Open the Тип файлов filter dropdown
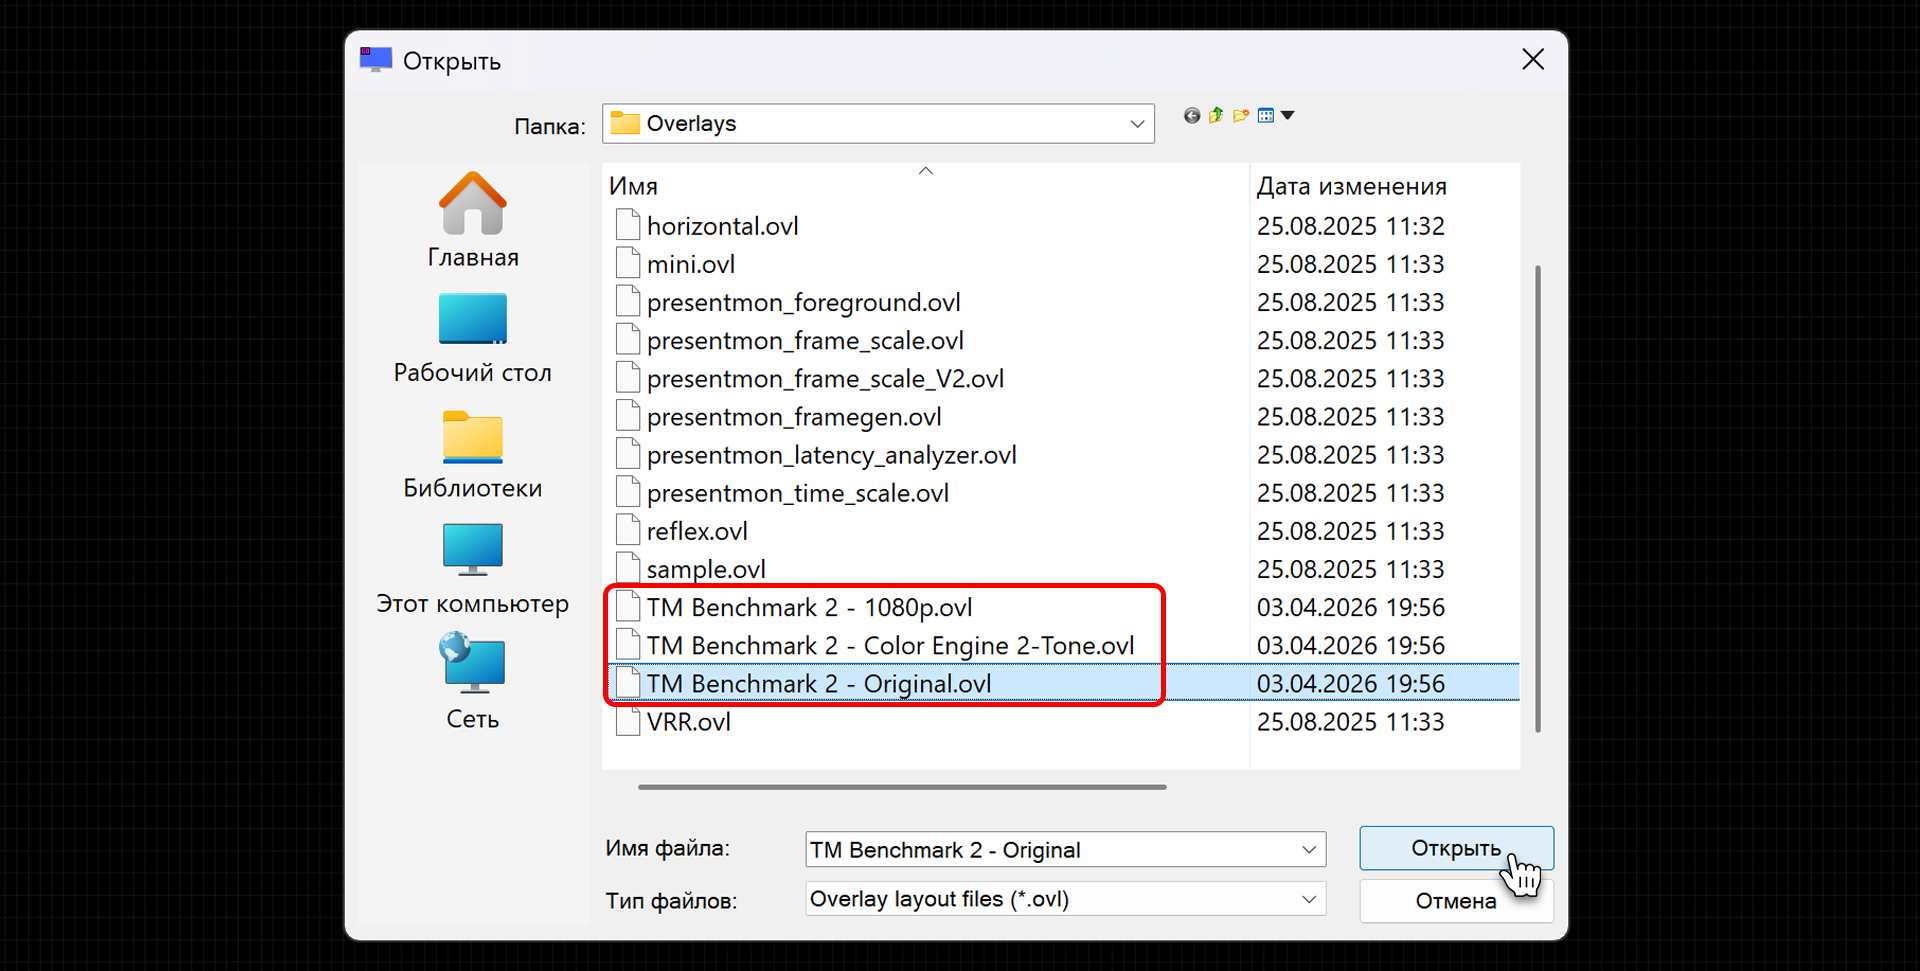This screenshot has height=971, width=1920. click(x=1309, y=900)
